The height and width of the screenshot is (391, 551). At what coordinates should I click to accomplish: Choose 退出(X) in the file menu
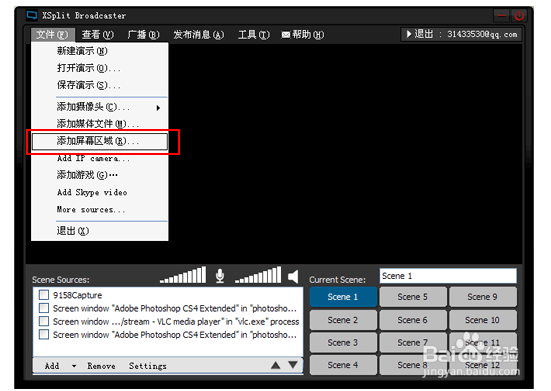click(100, 231)
